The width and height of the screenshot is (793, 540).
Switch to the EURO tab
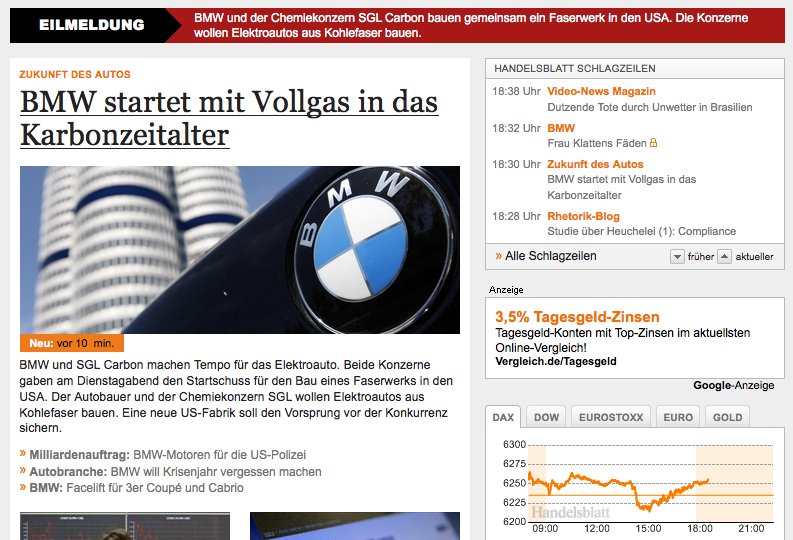678,417
